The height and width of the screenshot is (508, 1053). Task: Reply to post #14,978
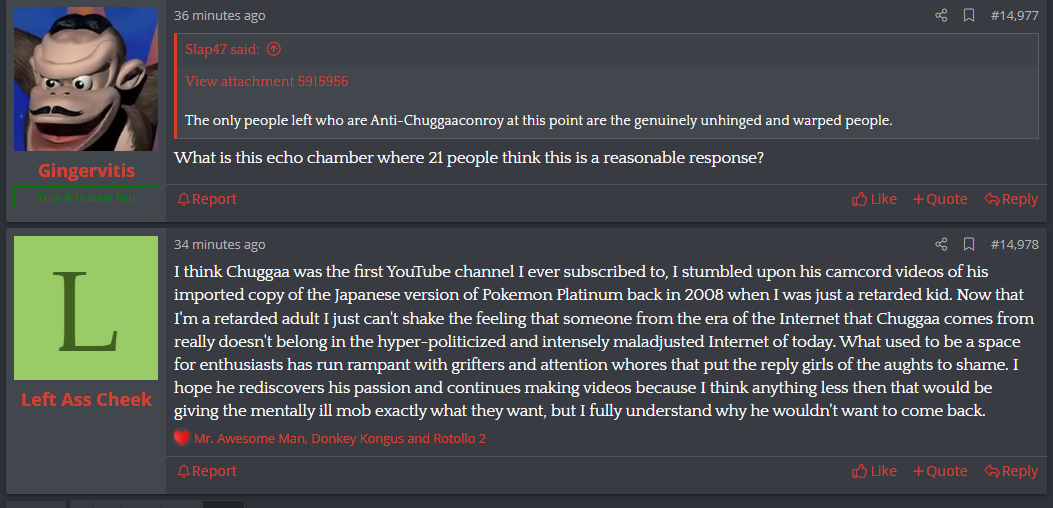pos(1011,471)
